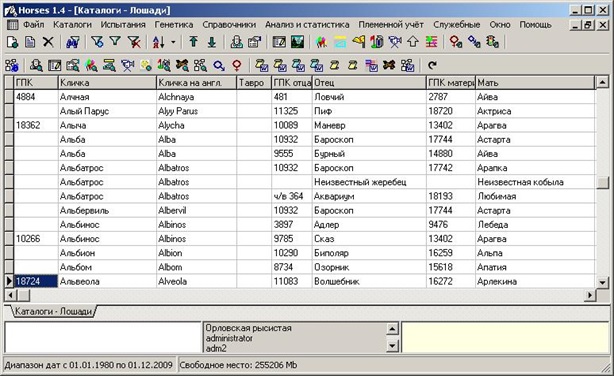Open the Анализ и статистика menu
The width and height of the screenshot is (614, 376).
(x=307, y=25)
